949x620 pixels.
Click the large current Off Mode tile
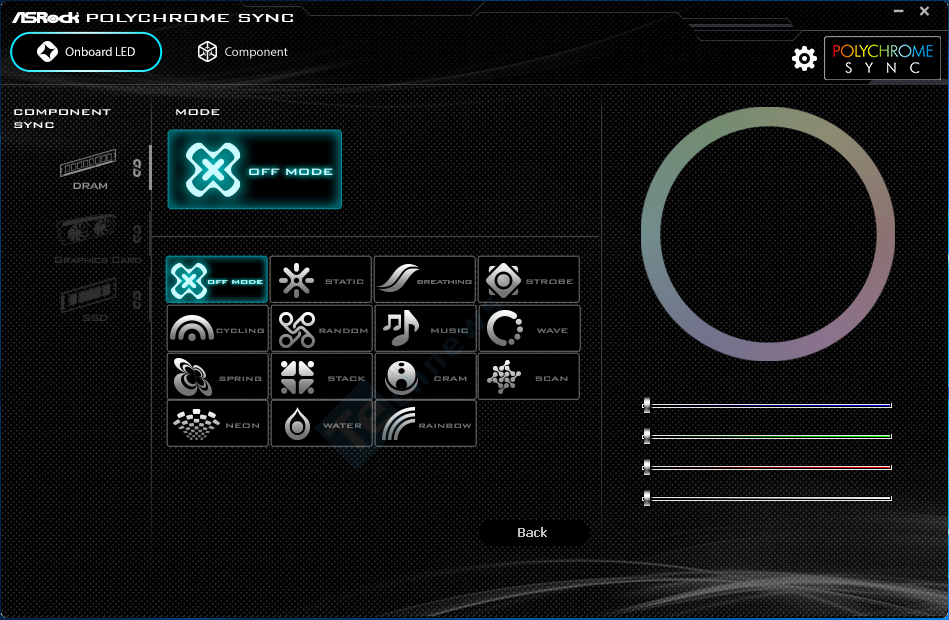pyautogui.click(x=255, y=170)
